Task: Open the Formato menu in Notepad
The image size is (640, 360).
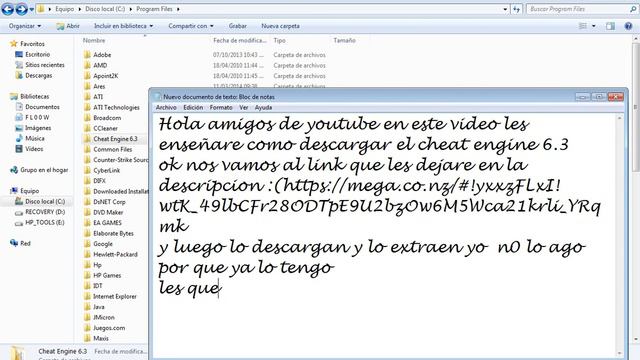Action: [221, 107]
